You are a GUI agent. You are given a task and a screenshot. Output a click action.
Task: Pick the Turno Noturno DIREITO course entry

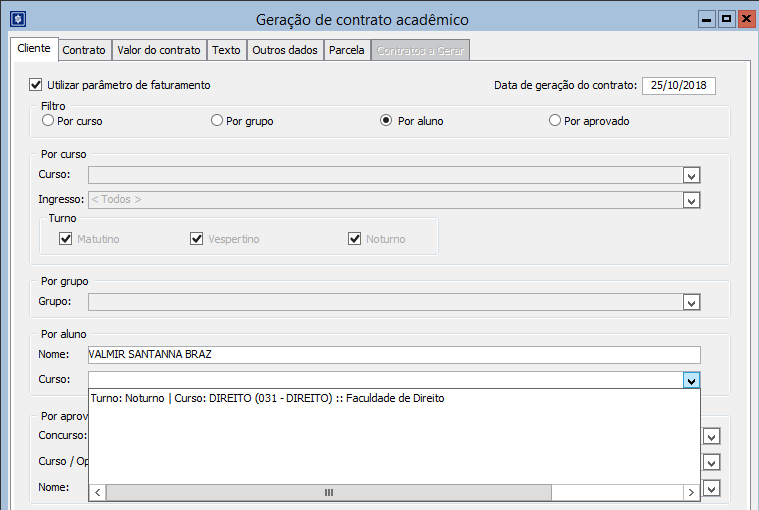tap(267, 398)
